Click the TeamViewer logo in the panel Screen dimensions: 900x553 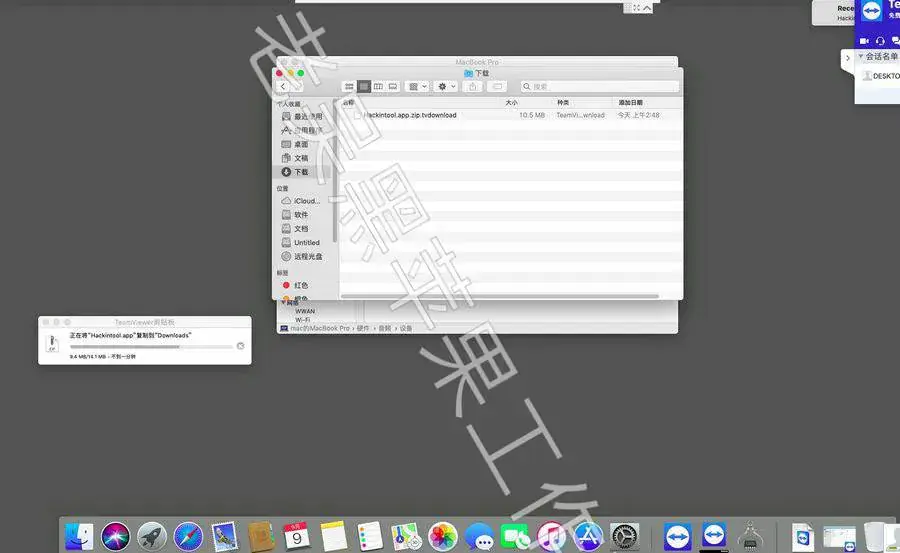click(871, 11)
